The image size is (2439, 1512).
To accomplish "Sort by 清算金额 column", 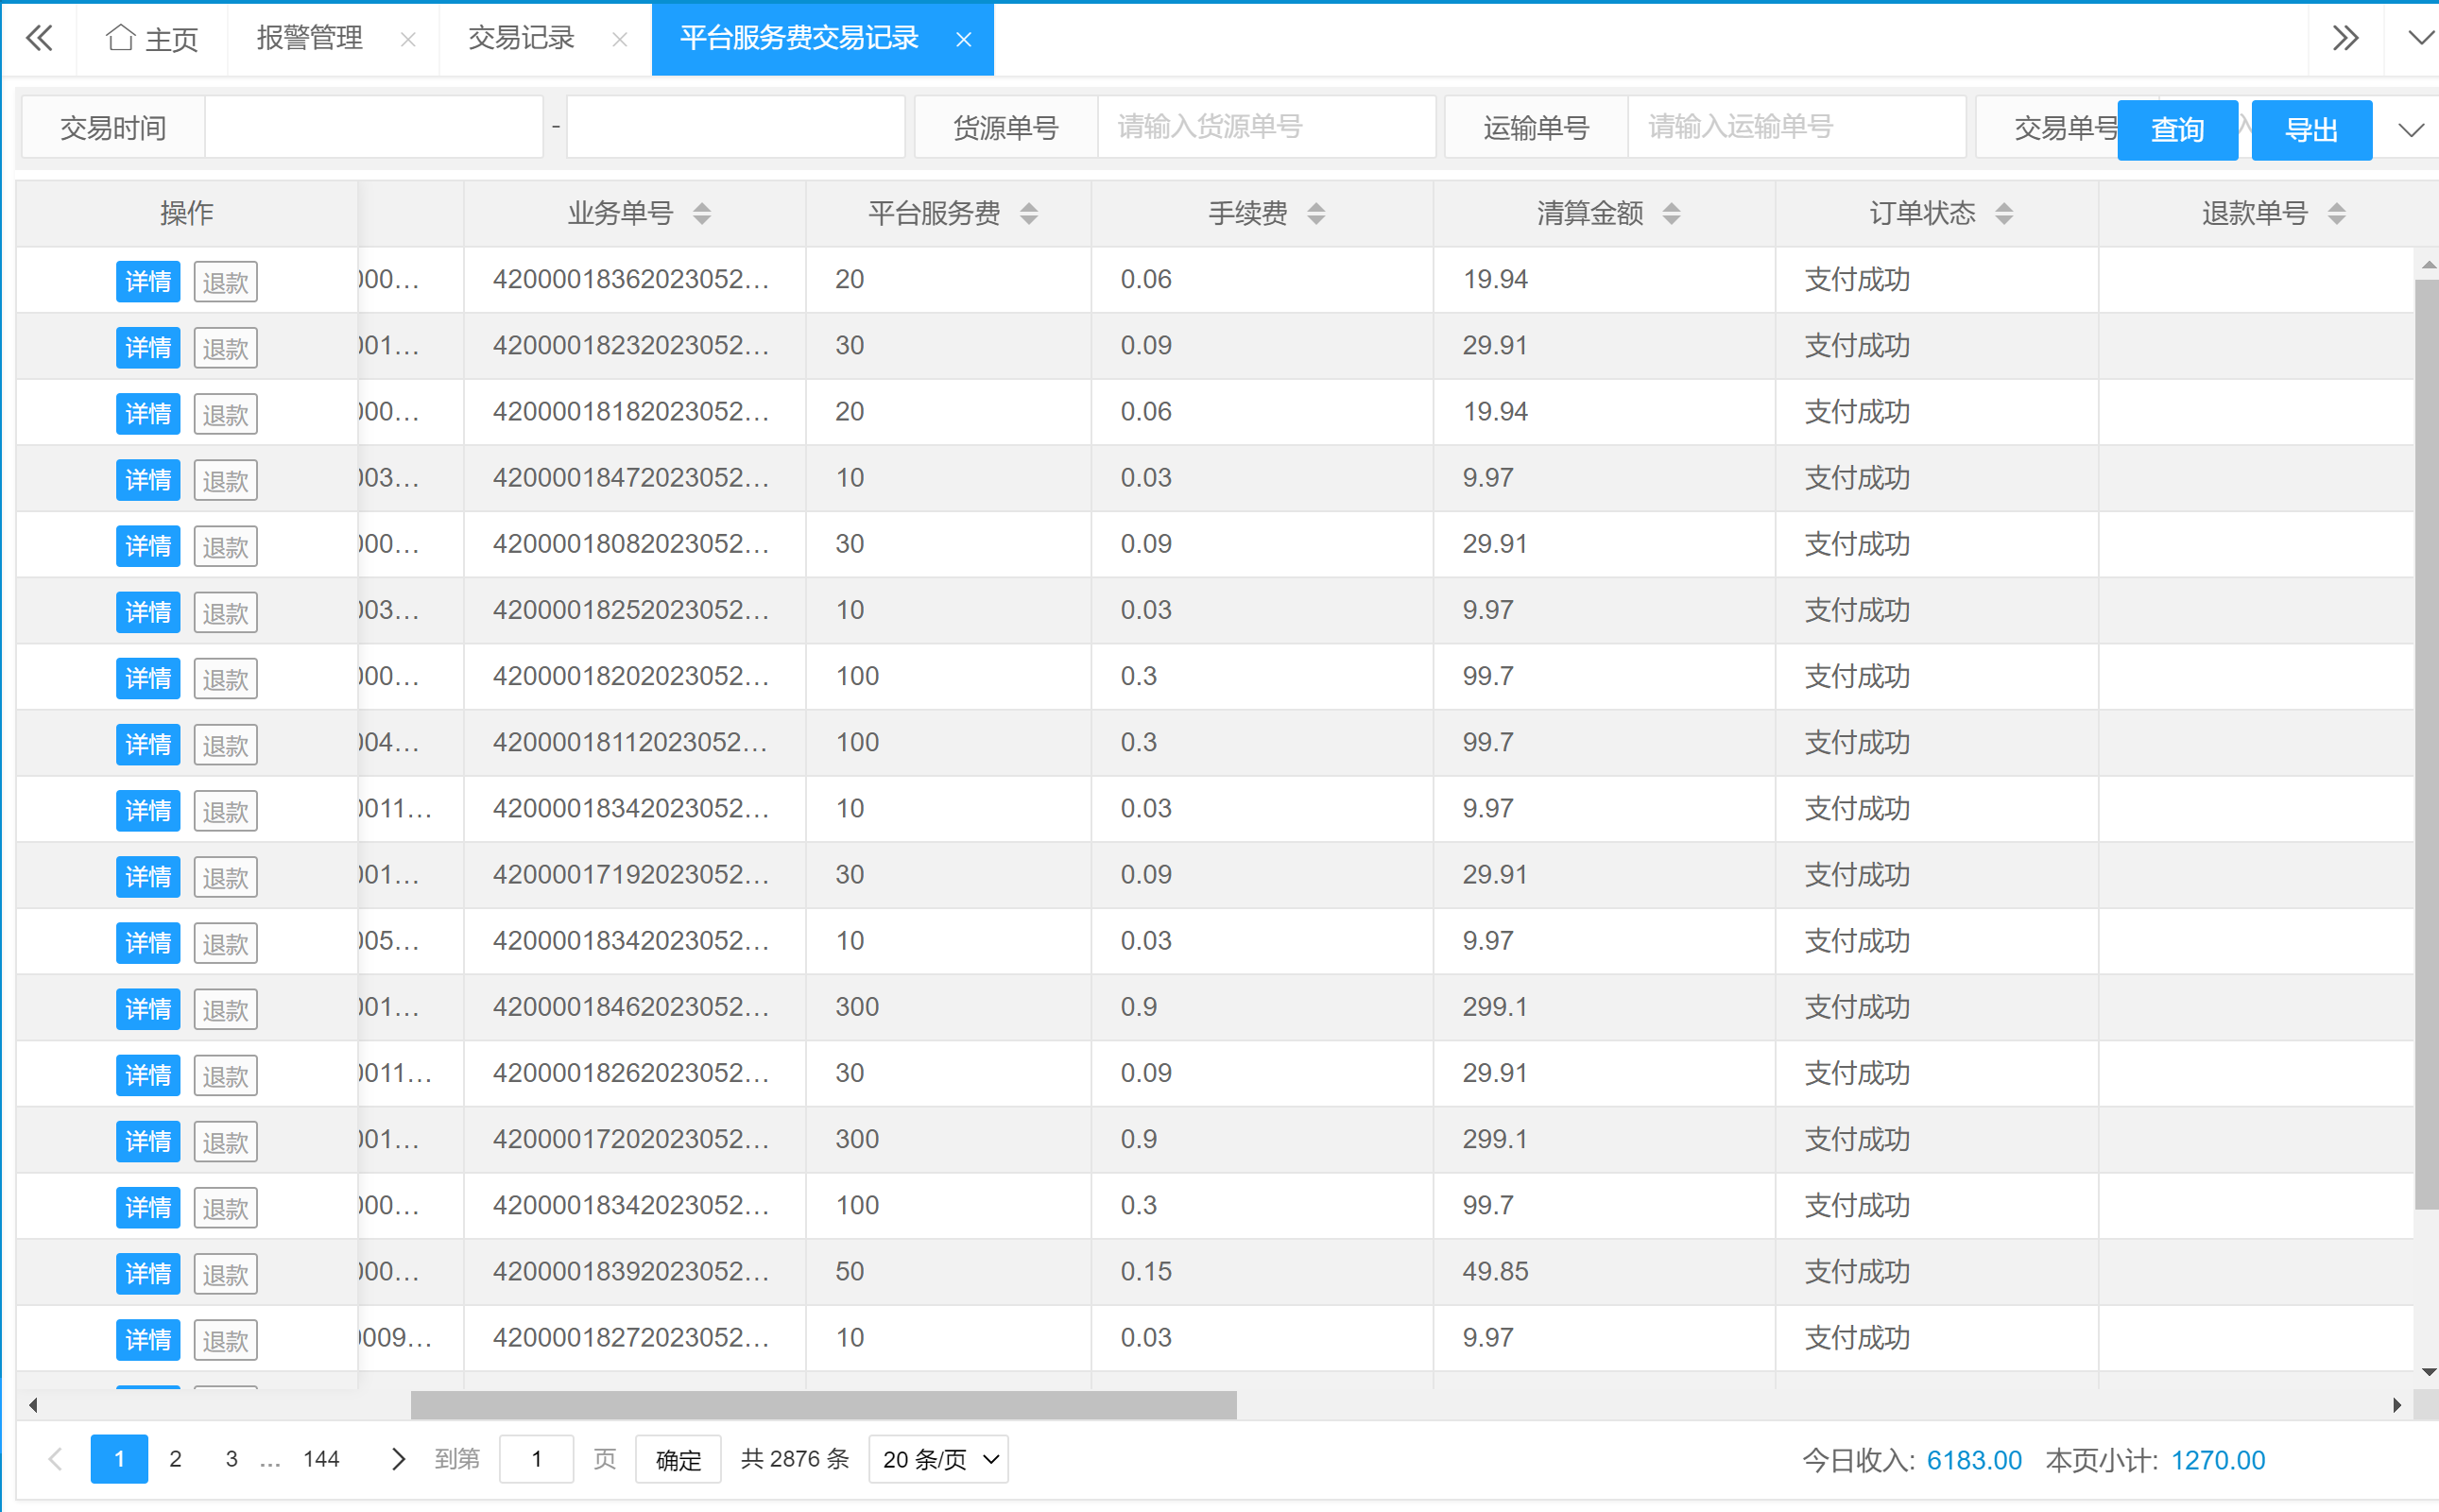I will [1671, 213].
